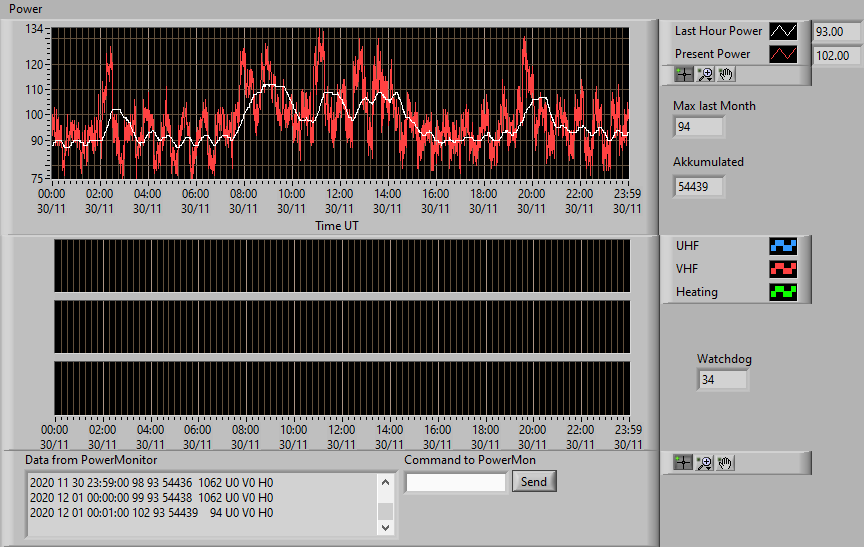Open the Present Power plot legend icon
864x547 pixels.
coord(783,54)
